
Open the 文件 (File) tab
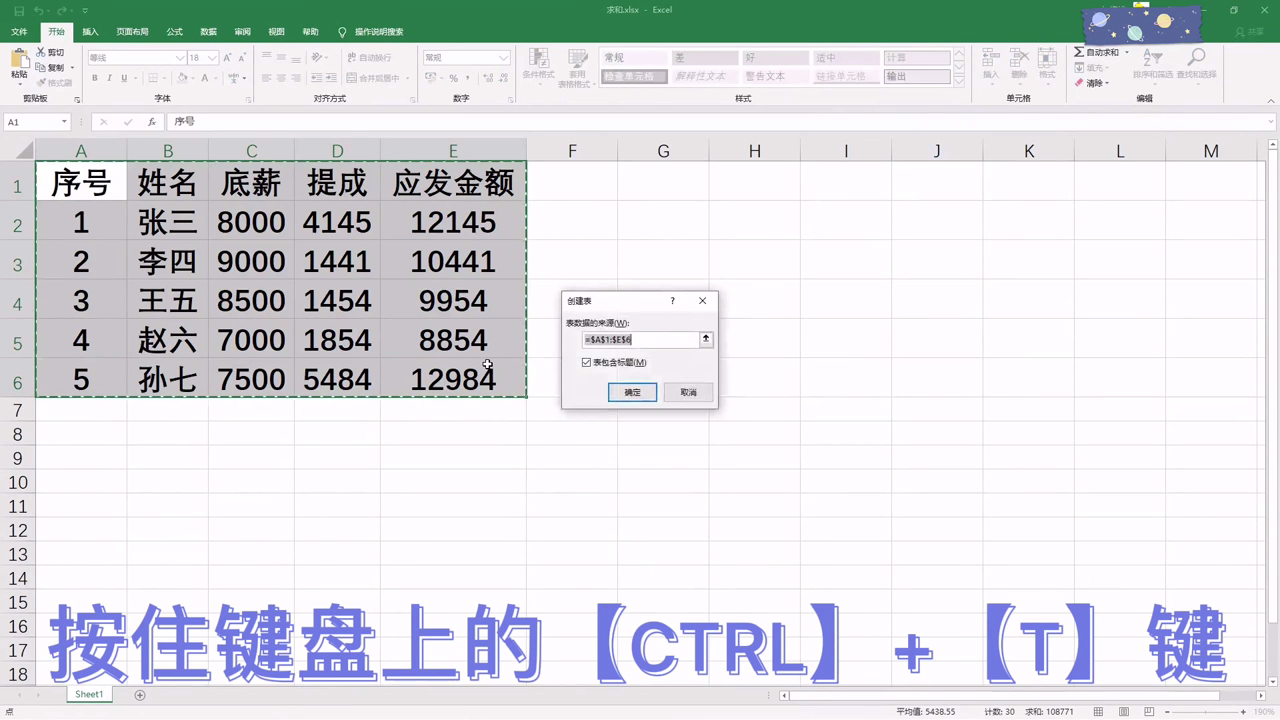point(19,32)
